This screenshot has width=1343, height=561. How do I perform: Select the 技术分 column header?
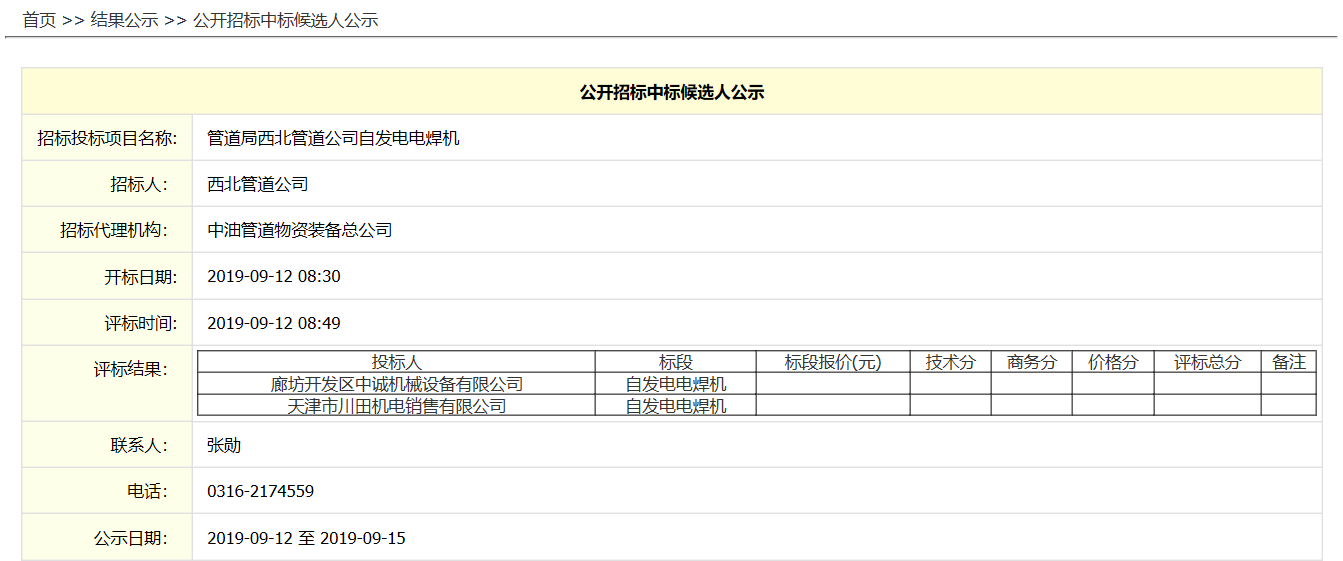click(951, 362)
